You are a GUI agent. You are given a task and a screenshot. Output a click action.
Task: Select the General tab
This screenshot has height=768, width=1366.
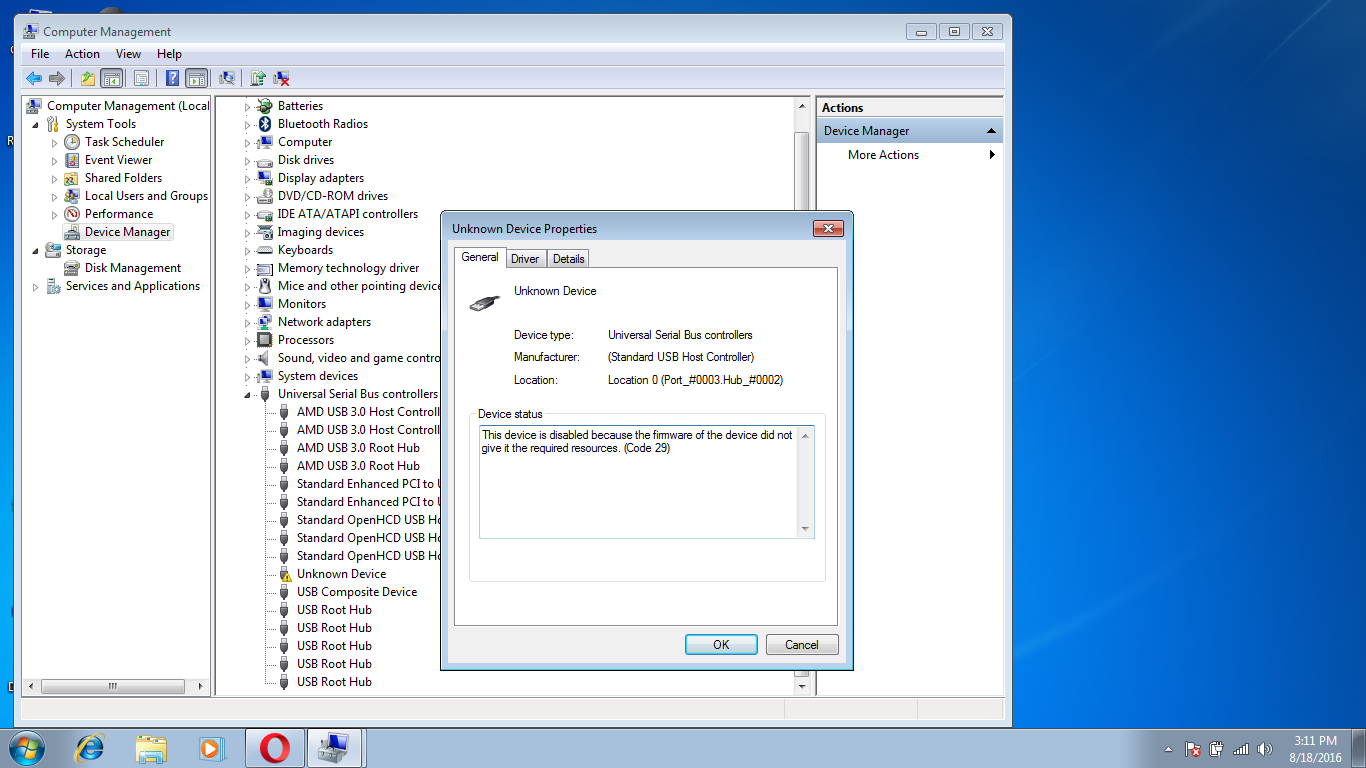pyautogui.click(x=480, y=257)
